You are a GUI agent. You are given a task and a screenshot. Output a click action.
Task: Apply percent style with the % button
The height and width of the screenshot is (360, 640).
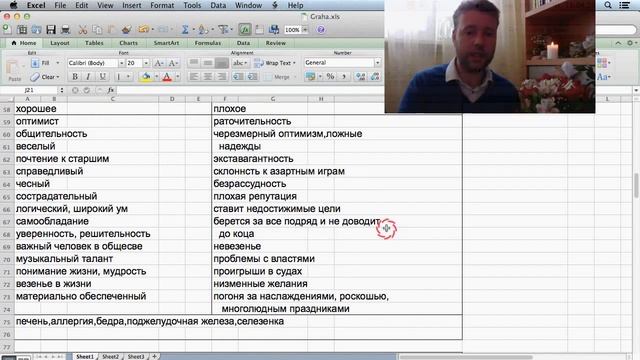330,76
